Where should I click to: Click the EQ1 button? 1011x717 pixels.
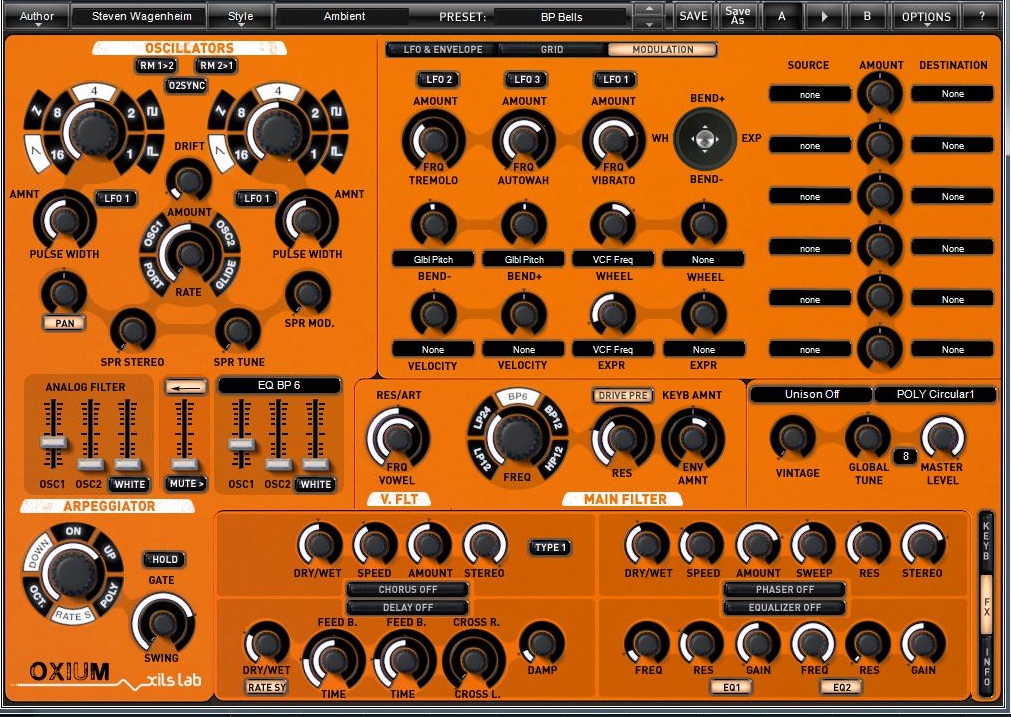point(731,687)
